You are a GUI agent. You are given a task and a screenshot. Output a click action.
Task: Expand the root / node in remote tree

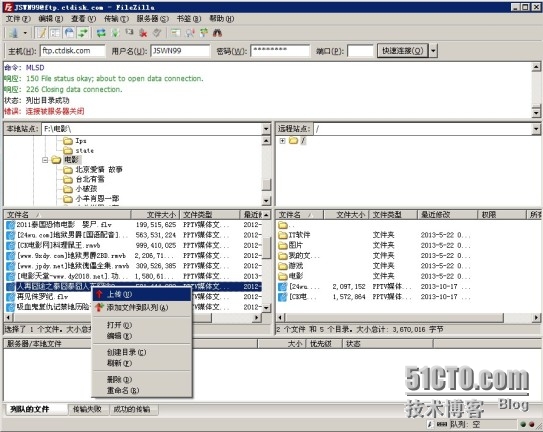click(x=283, y=141)
